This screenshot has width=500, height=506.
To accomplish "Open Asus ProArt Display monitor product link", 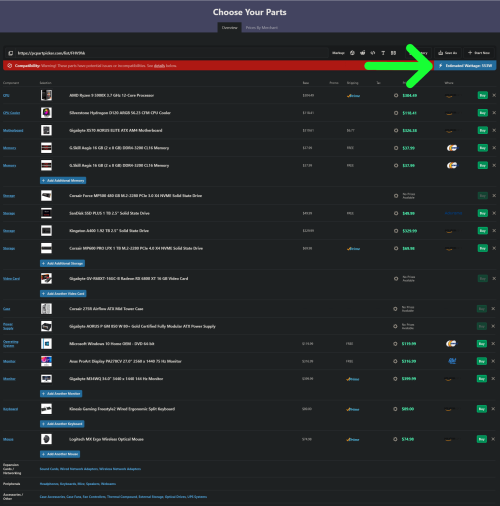I will pyautogui.click(x=125, y=361).
